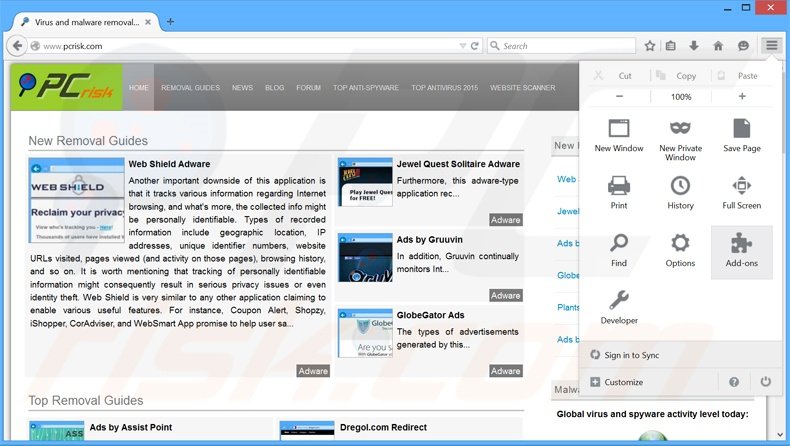Click the GlobeGator thumbnail image

coord(365,333)
